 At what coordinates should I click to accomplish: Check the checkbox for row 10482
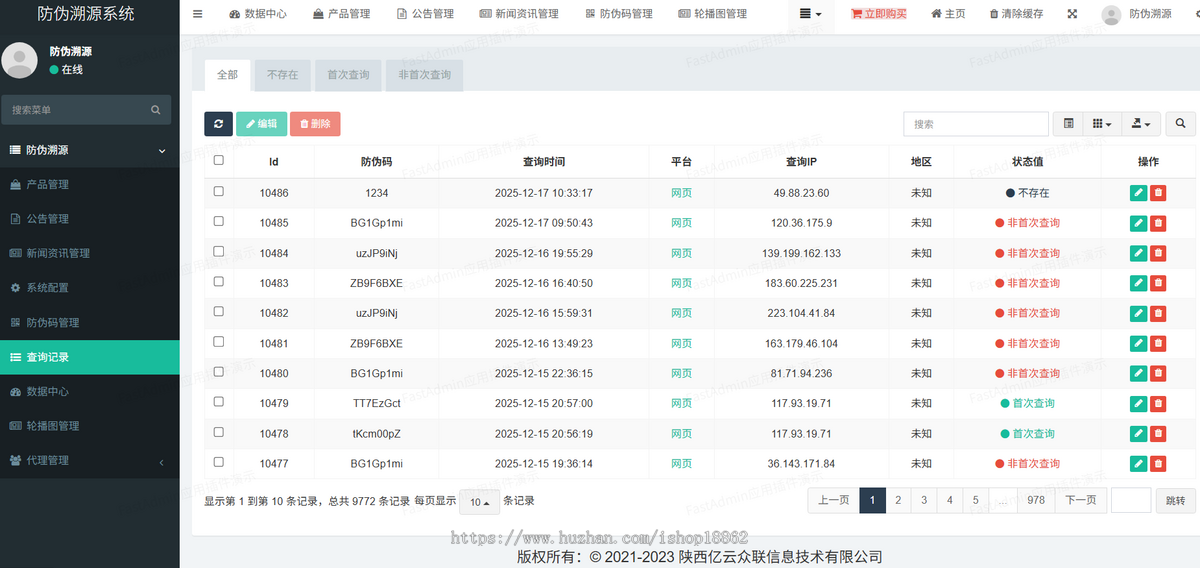(219, 311)
